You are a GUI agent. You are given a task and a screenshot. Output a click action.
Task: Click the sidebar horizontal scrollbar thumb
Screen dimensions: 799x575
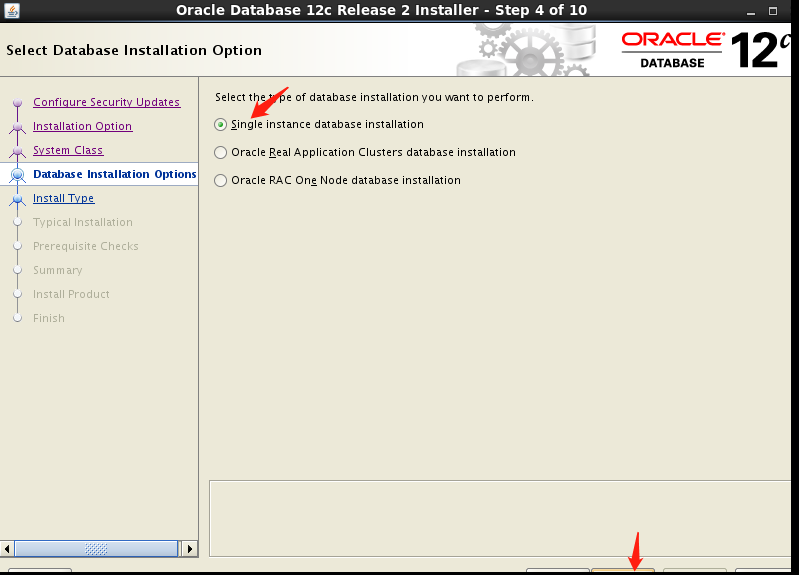click(96, 549)
